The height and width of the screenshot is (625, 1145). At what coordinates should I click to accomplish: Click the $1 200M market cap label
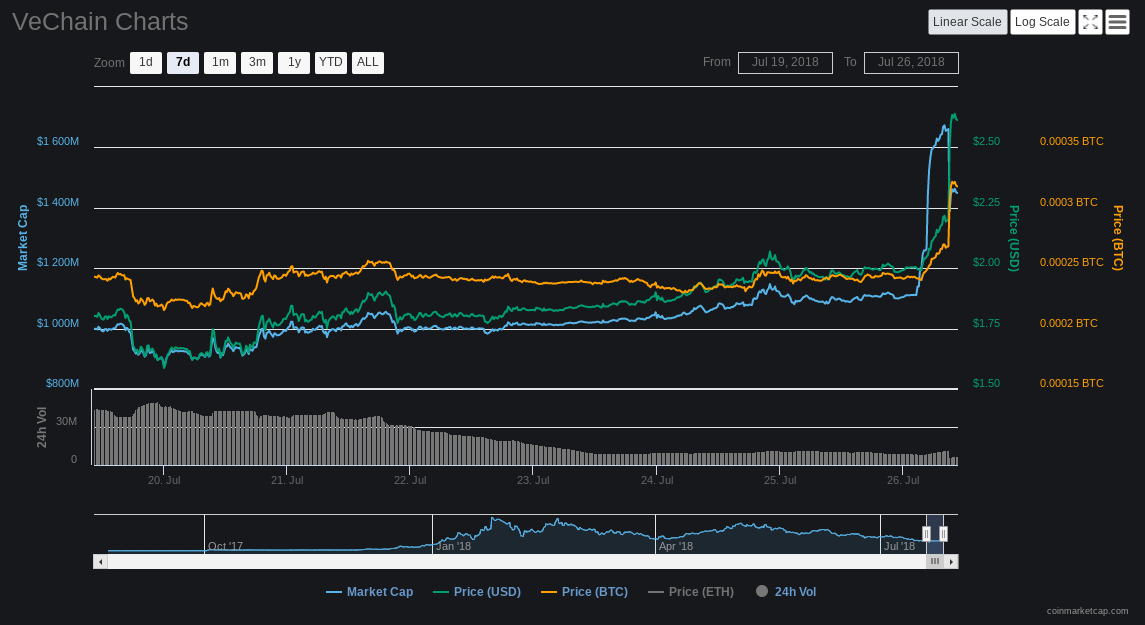pos(58,263)
